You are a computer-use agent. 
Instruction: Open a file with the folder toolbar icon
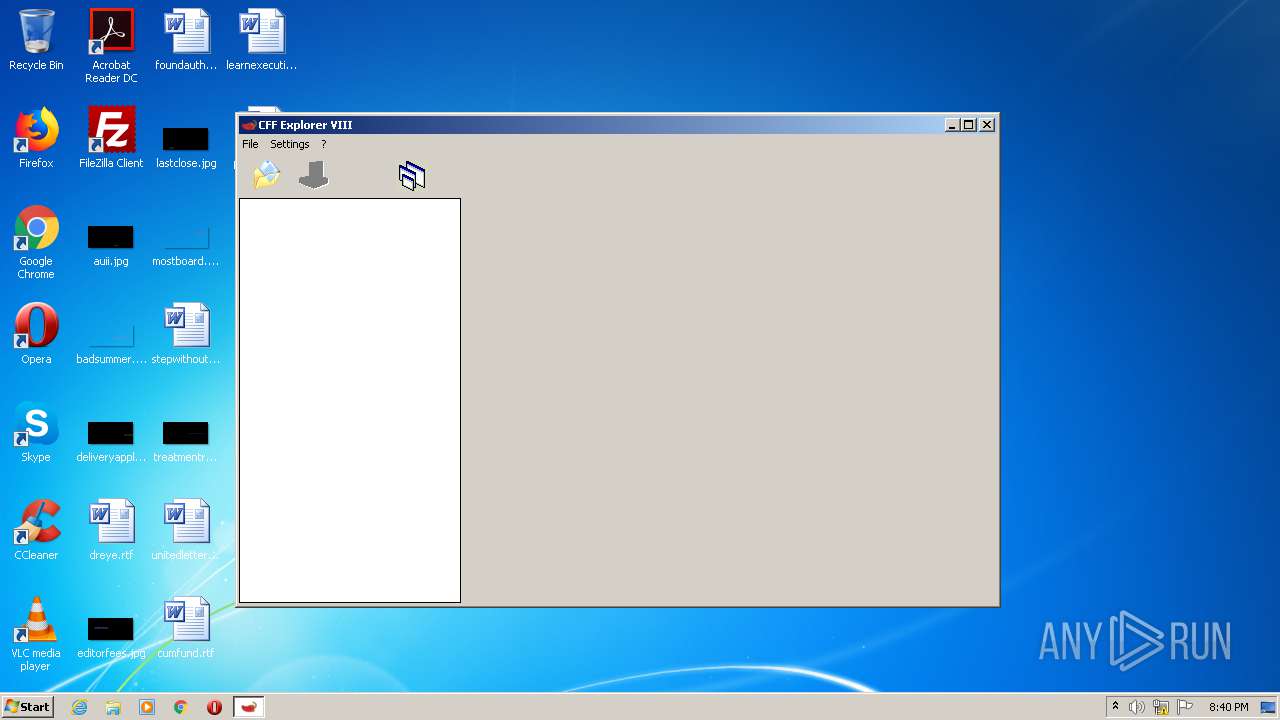click(x=267, y=175)
